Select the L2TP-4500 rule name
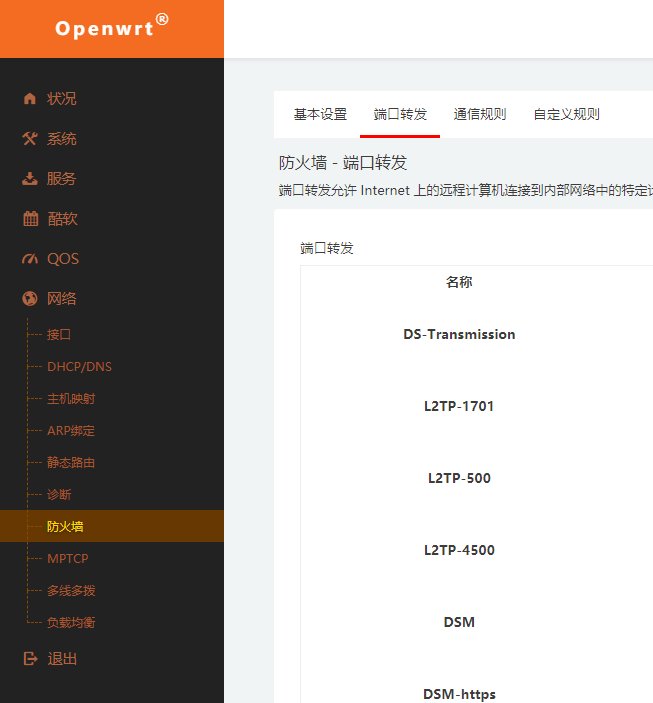The width and height of the screenshot is (653, 703). coord(459,550)
